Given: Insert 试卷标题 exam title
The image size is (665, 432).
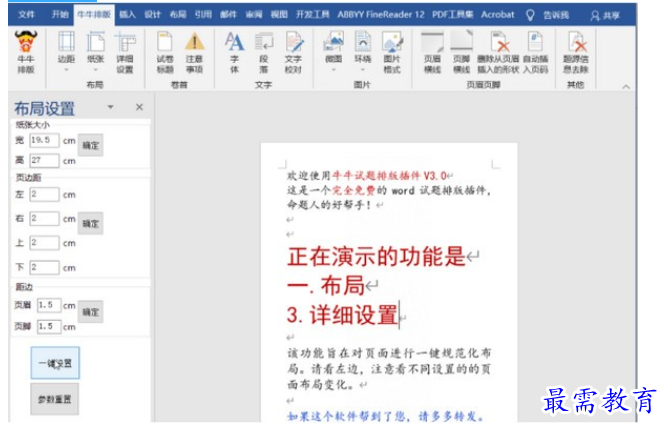Looking at the screenshot, I should coord(165,53).
